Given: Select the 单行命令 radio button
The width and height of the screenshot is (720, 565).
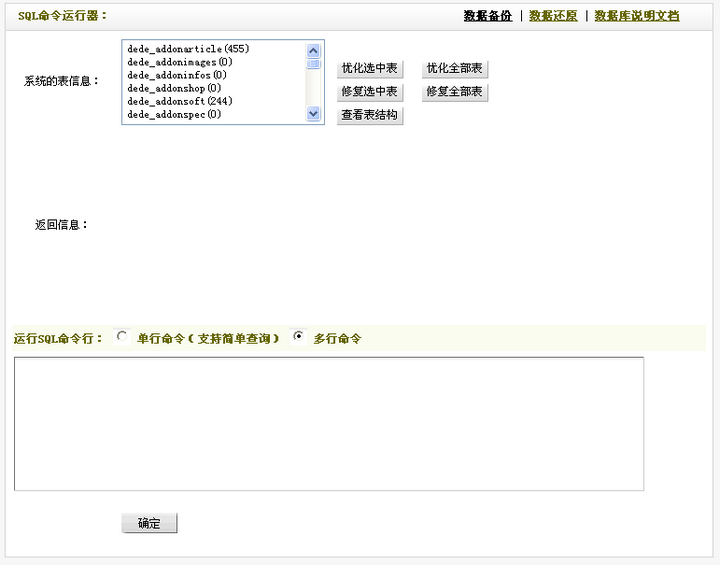Looking at the screenshot, I should coord(122,337).
